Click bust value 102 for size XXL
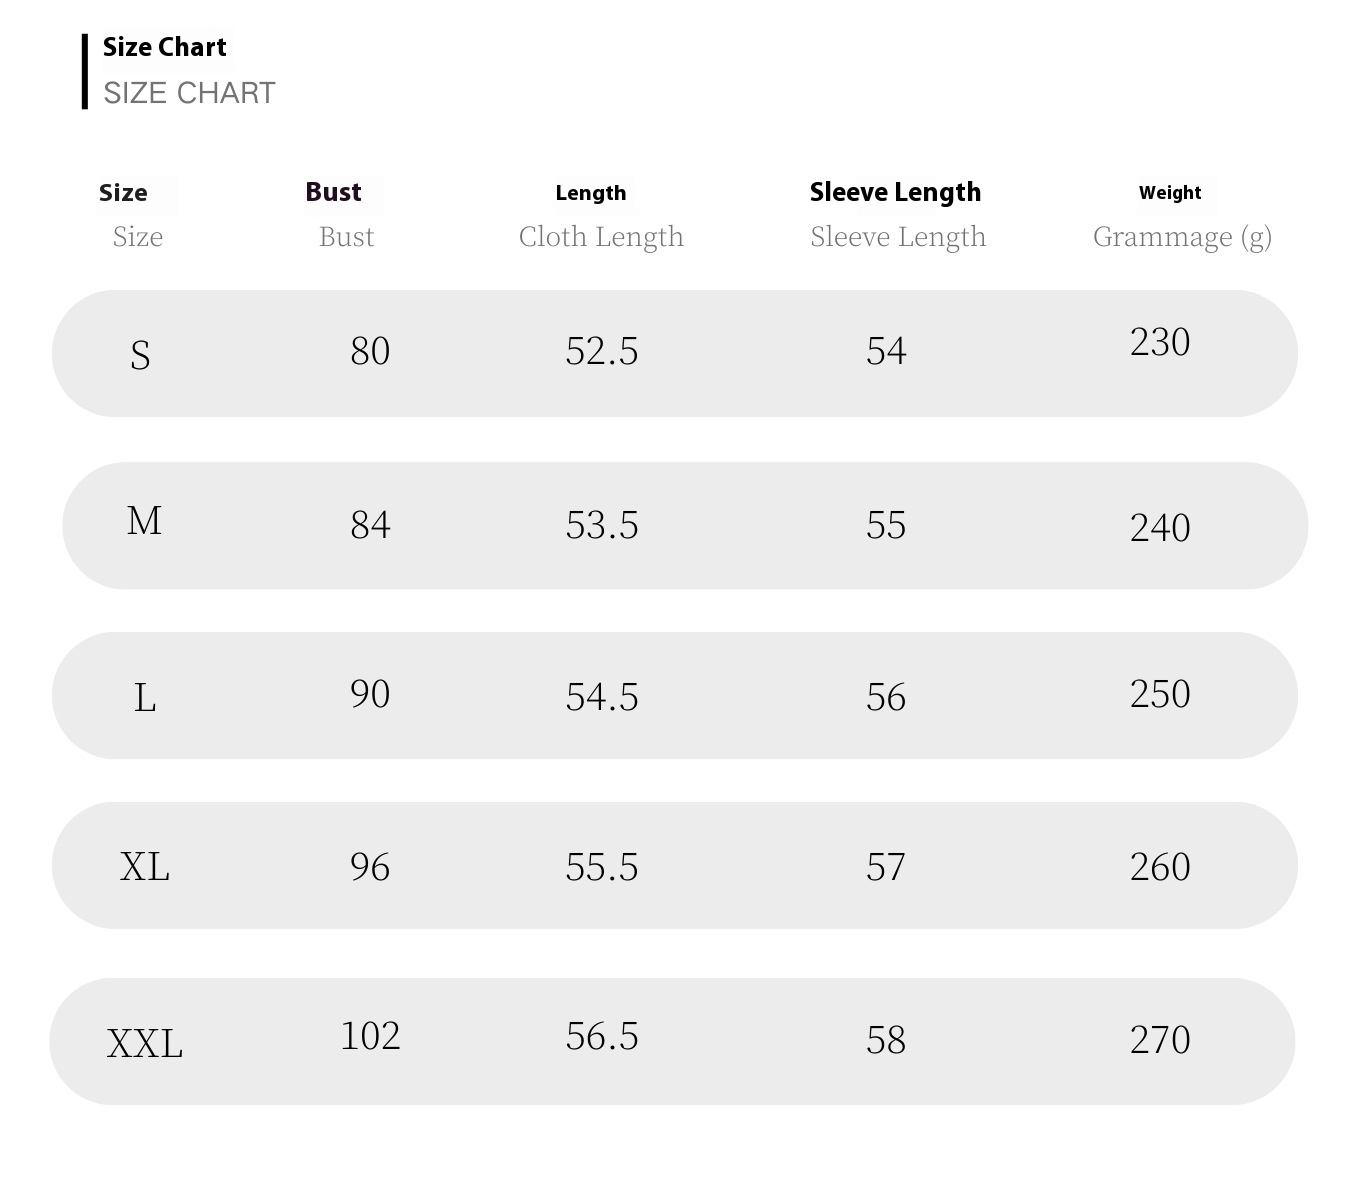Viewport: 1350px width, 1200px height. point(370,1036)
